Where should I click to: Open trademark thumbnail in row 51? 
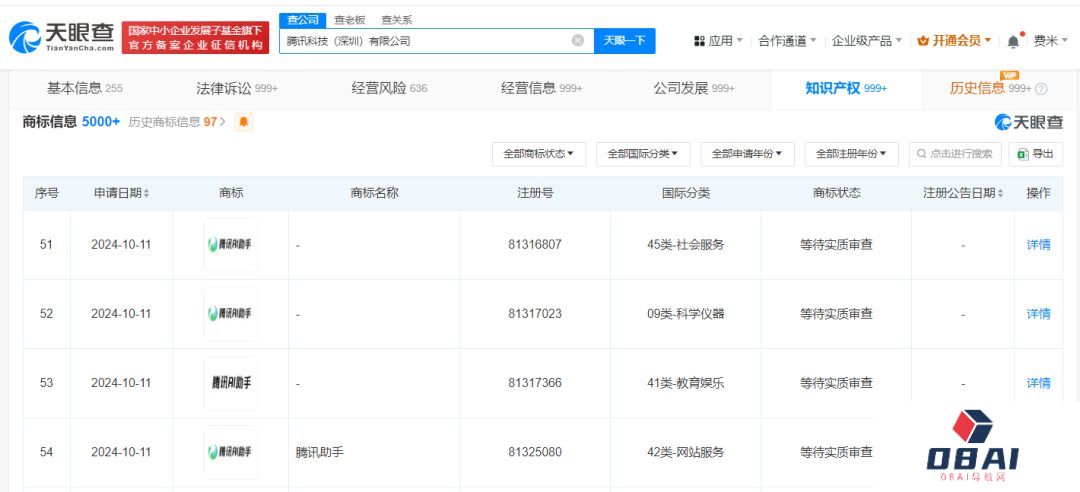pos(230,245)
